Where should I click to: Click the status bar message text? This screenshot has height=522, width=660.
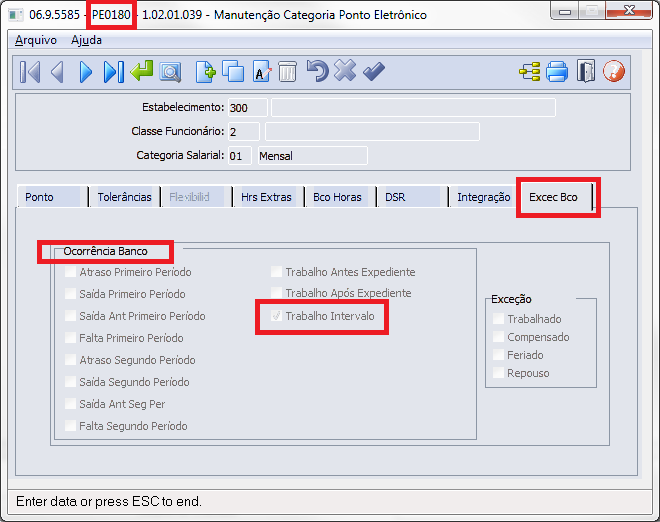click(109, 501)
